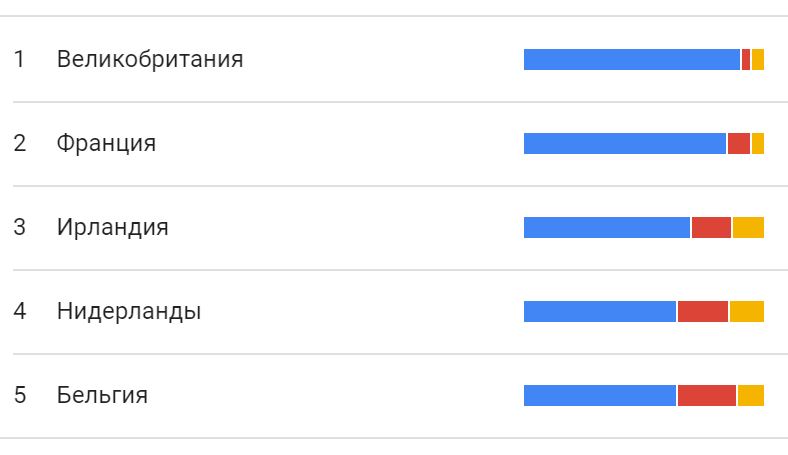Select Франция in the region list

(x=106, y=143)
